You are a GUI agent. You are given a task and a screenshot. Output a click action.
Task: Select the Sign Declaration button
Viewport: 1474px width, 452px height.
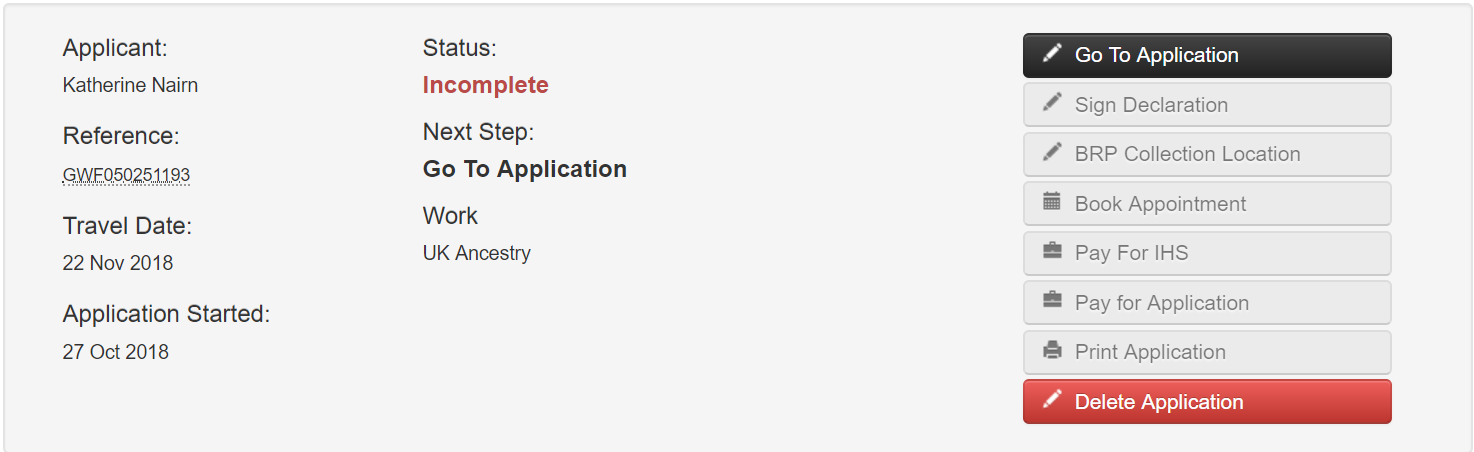click(x=1207, y=105)
